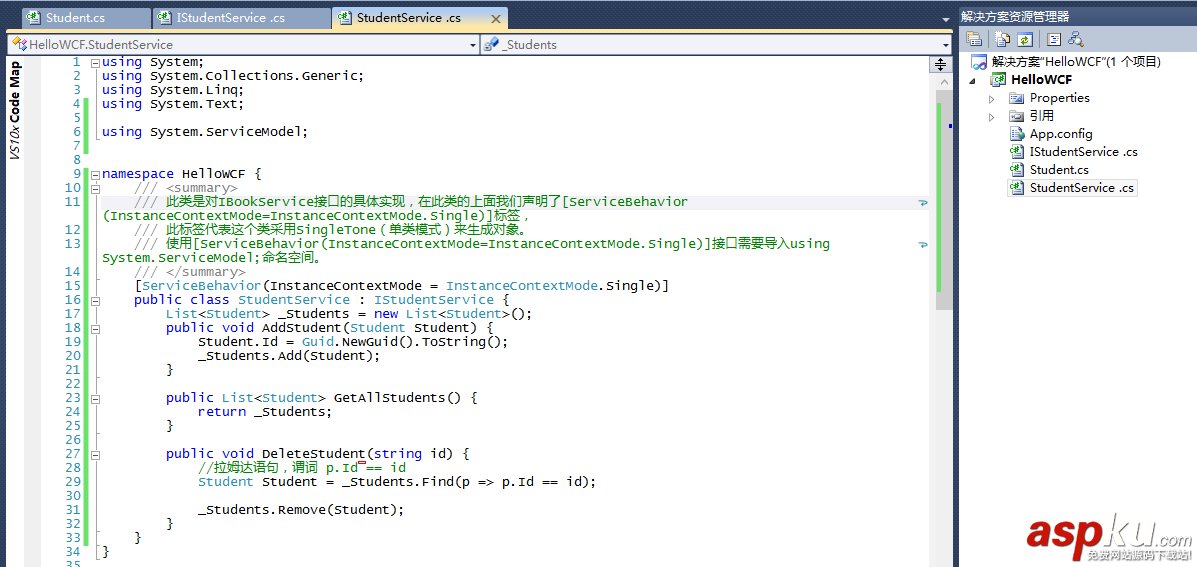Click 'IStudentService' in the class declaration
1197x567 pixels.
[434, 300]
